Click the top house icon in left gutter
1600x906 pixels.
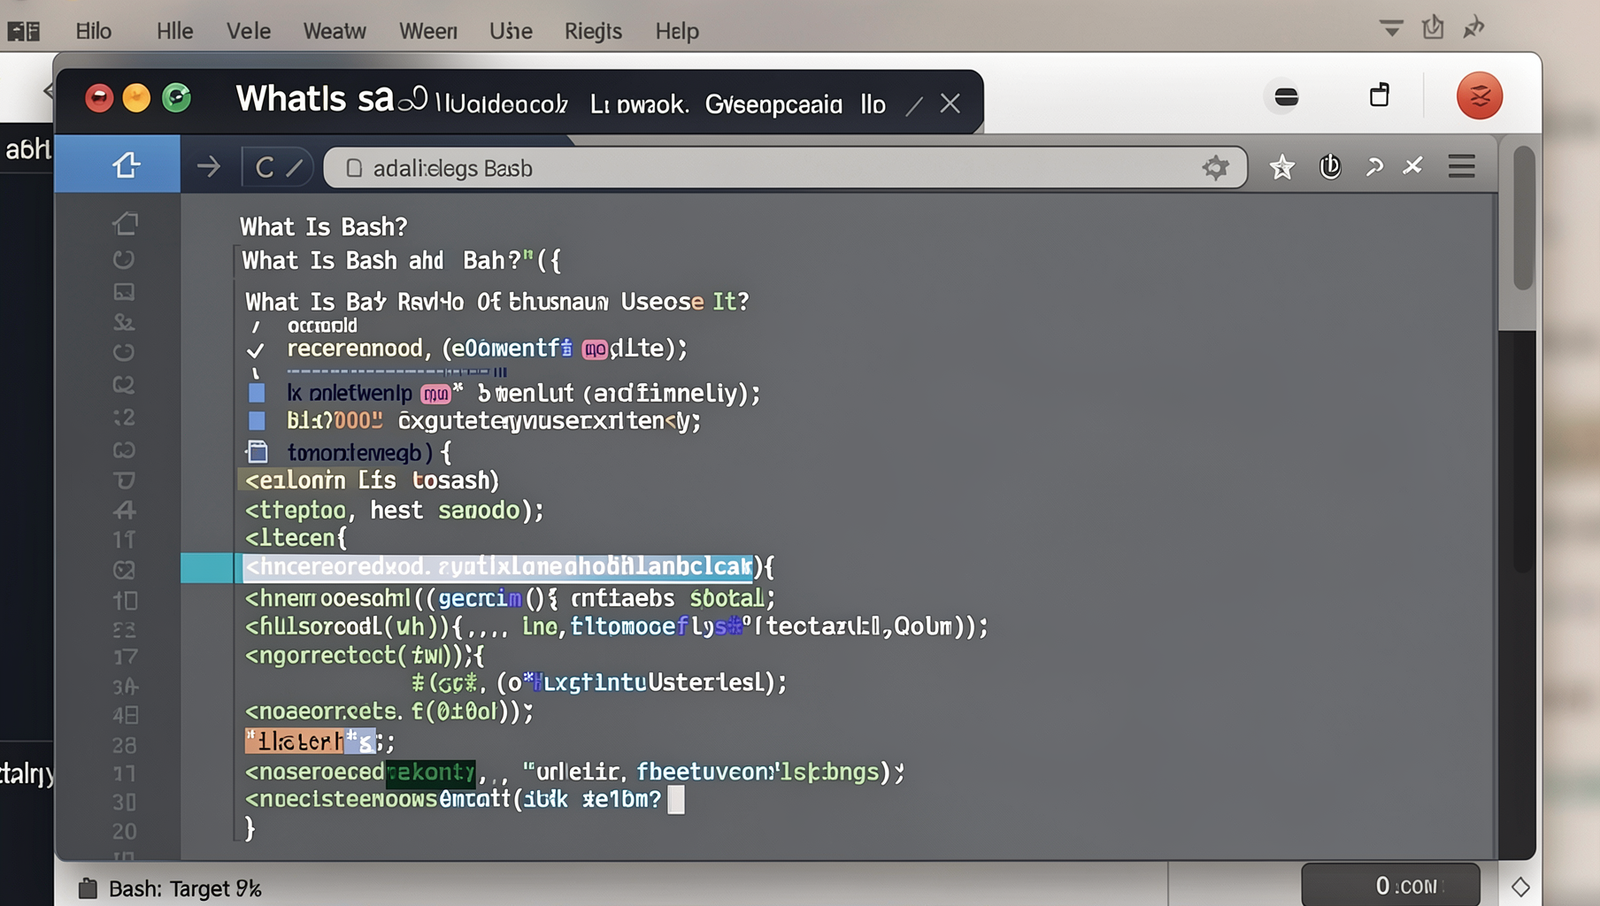click(x=125, y=223)
